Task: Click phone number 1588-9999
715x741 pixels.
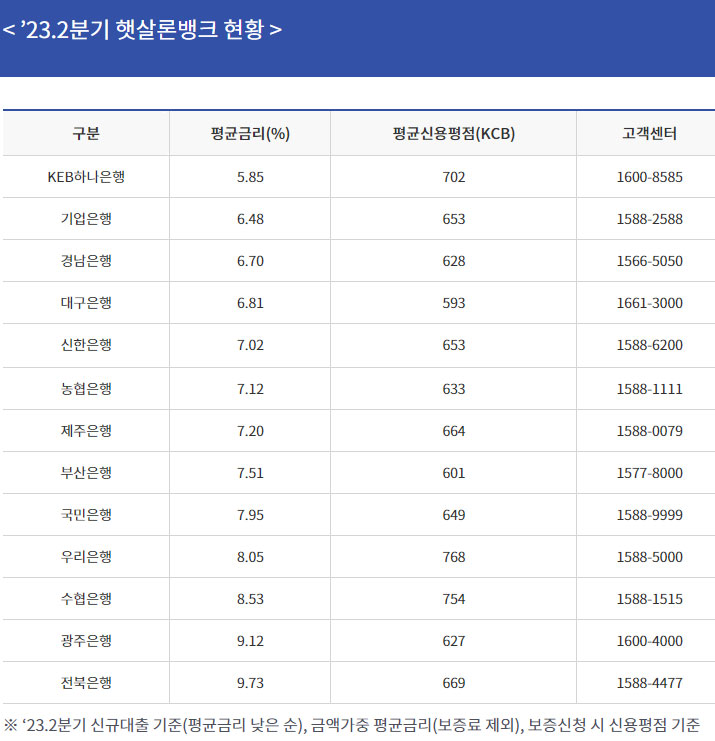Action: point(649,515)
